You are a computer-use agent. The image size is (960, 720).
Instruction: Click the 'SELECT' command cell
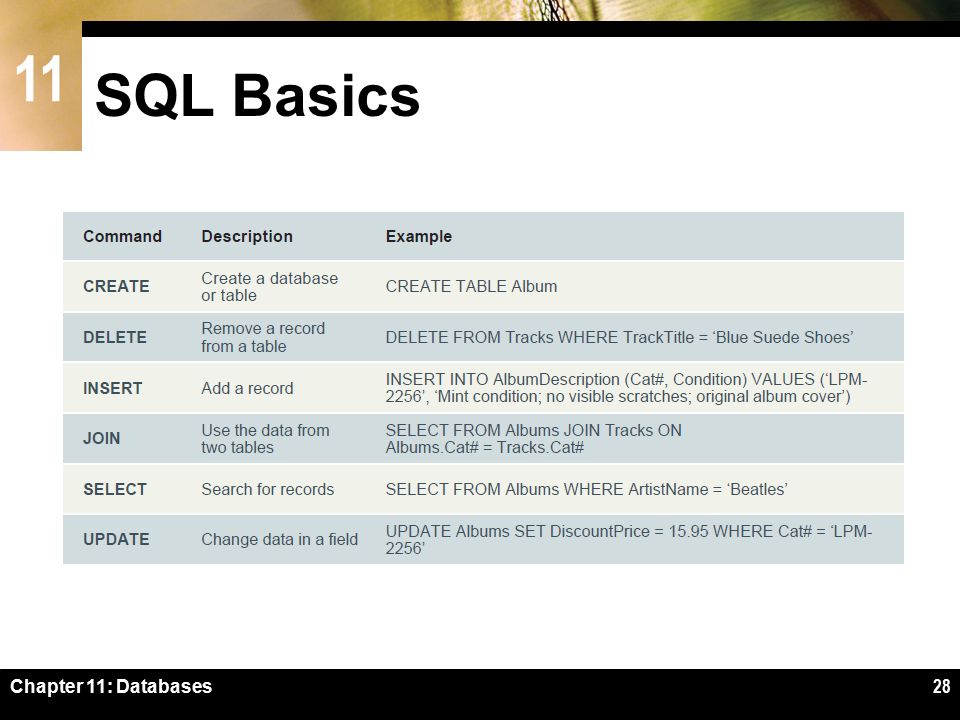[x=115, y=489]
